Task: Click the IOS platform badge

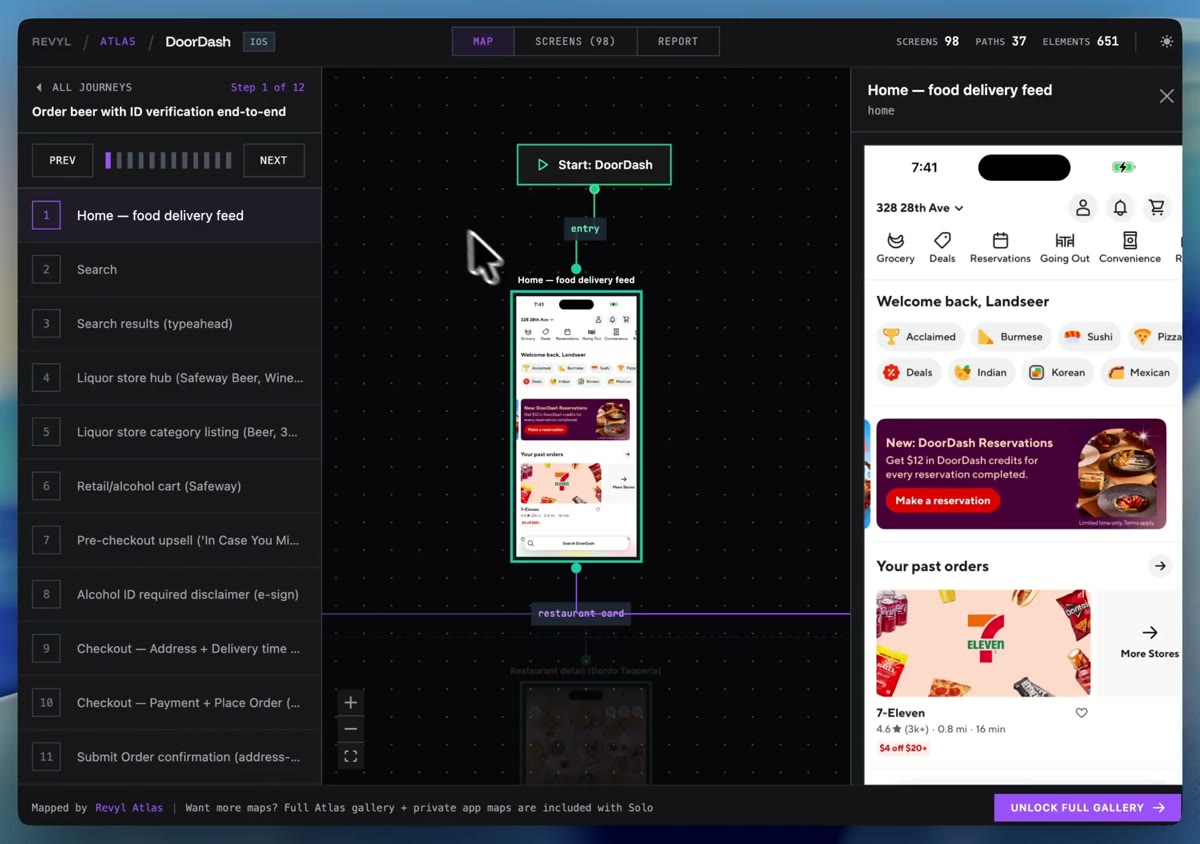Action: click(259, 42)
